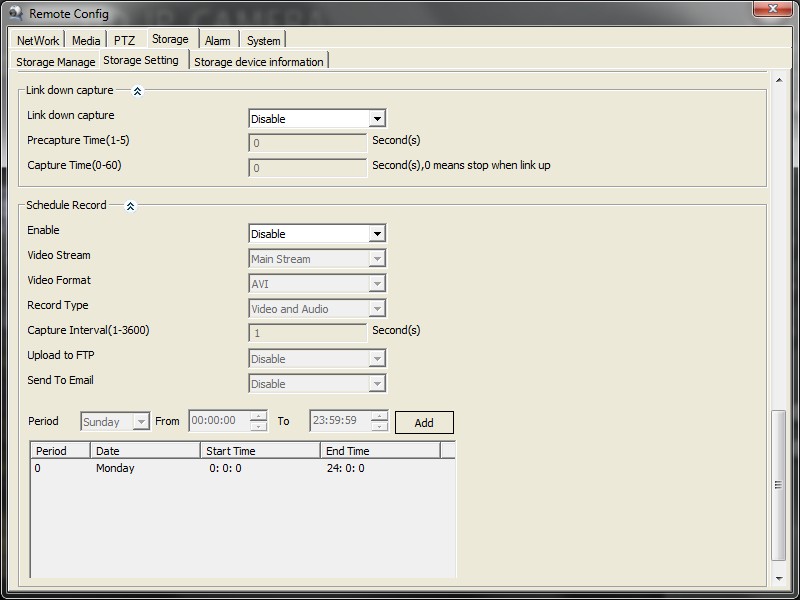
Task: Switch to the Alarm tab
Action: coord(218,40)
